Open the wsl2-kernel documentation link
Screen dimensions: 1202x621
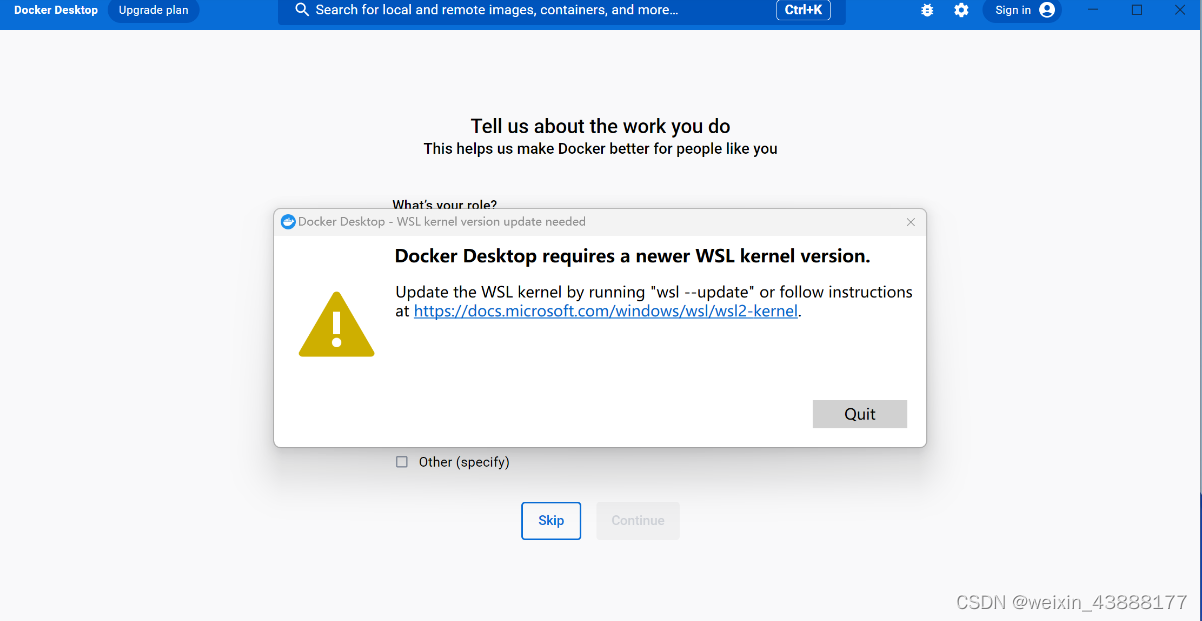click(x=605, y=311)
